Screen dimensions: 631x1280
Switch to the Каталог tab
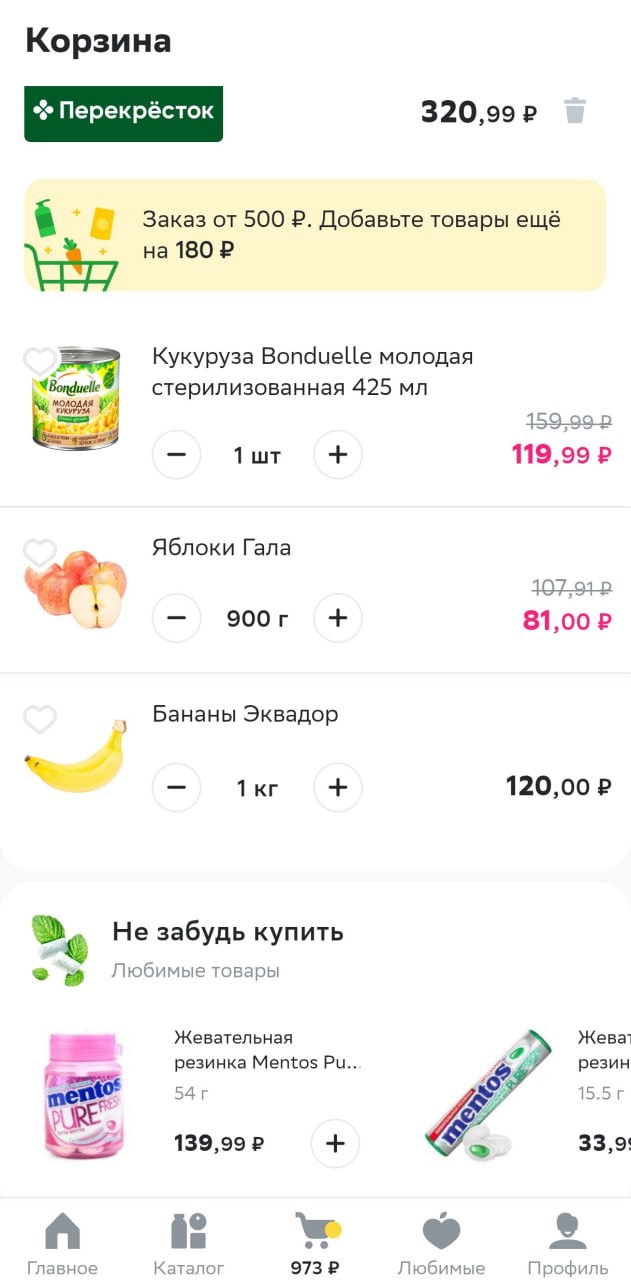click(188, 1243)
